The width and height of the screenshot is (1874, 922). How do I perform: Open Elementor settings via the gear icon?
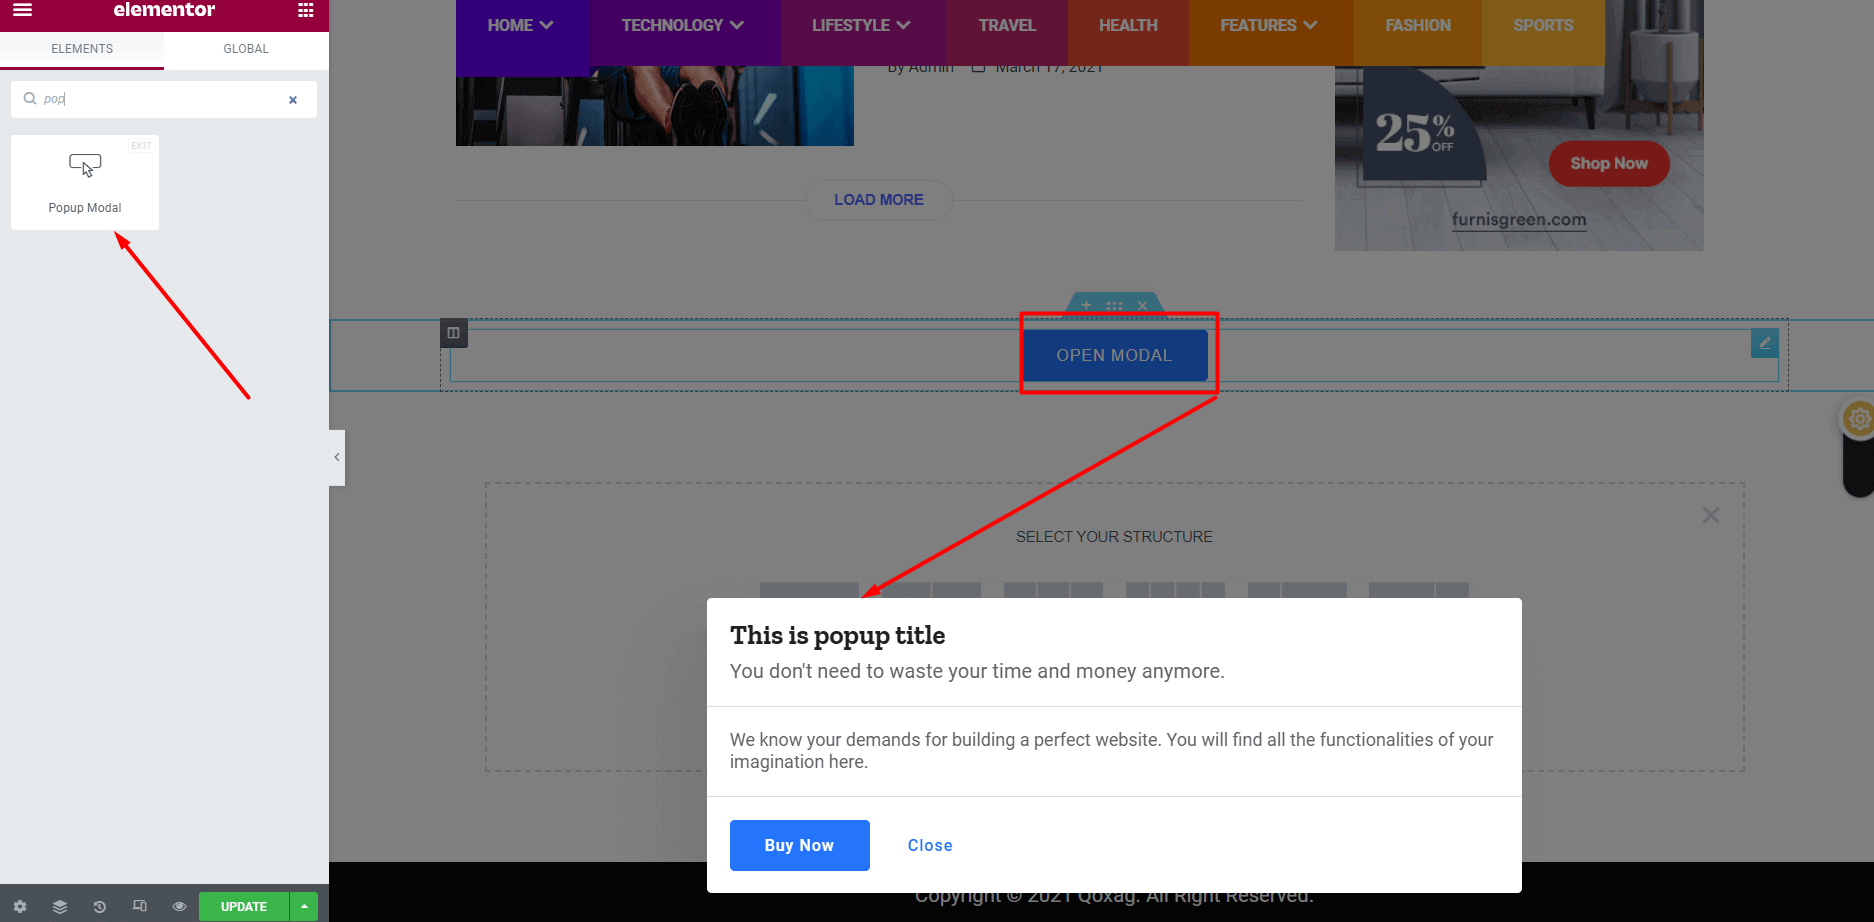20,906
